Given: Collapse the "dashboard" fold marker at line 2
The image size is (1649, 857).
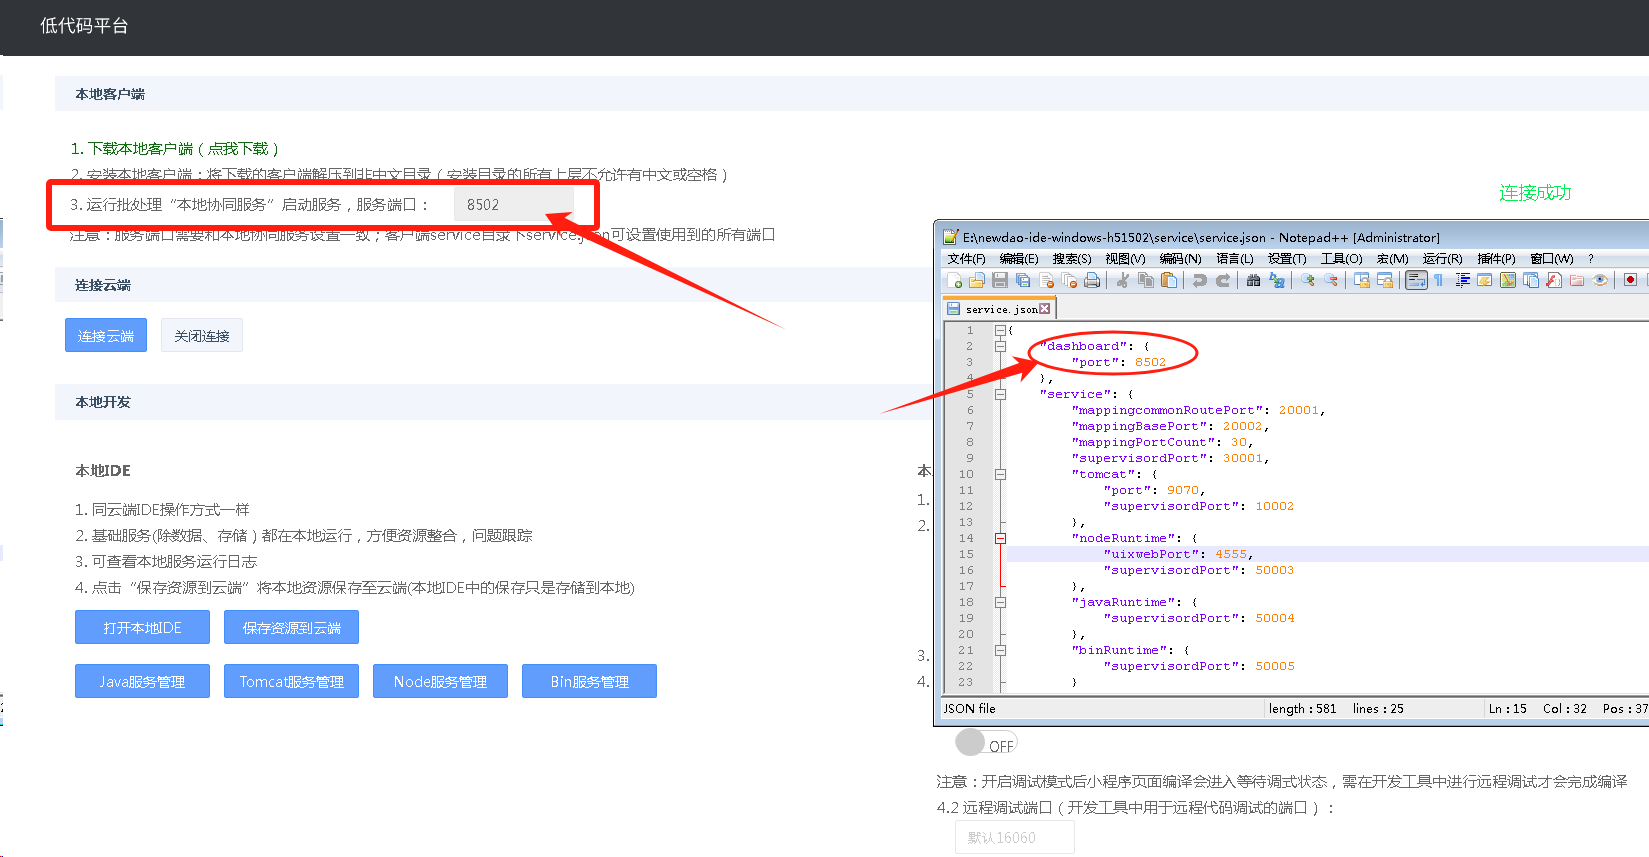Looking at the screenshot, I should point(1000,346).
